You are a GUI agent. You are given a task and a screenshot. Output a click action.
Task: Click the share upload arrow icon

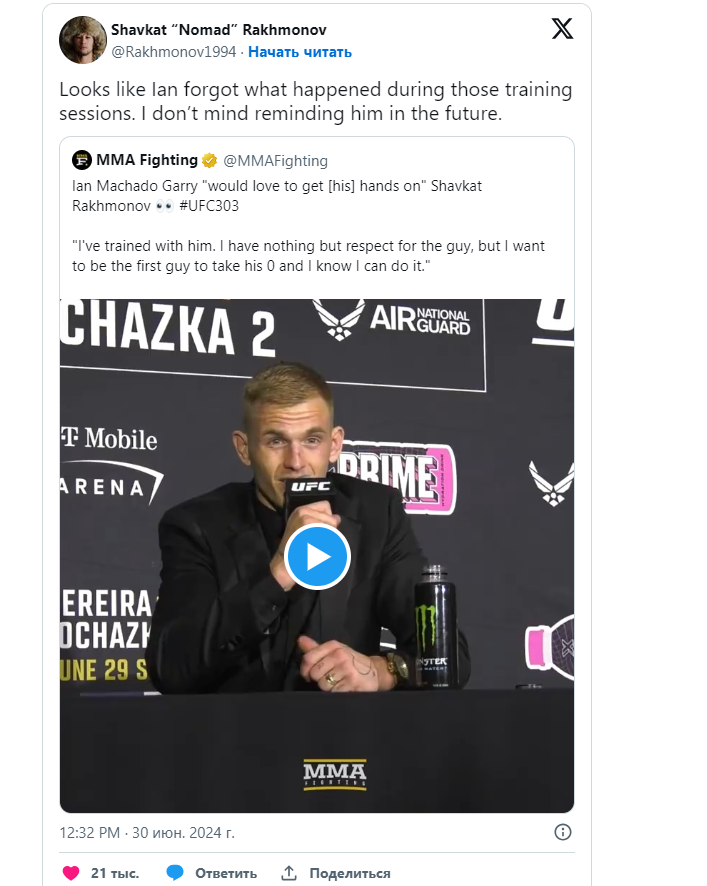click(289, 873)
